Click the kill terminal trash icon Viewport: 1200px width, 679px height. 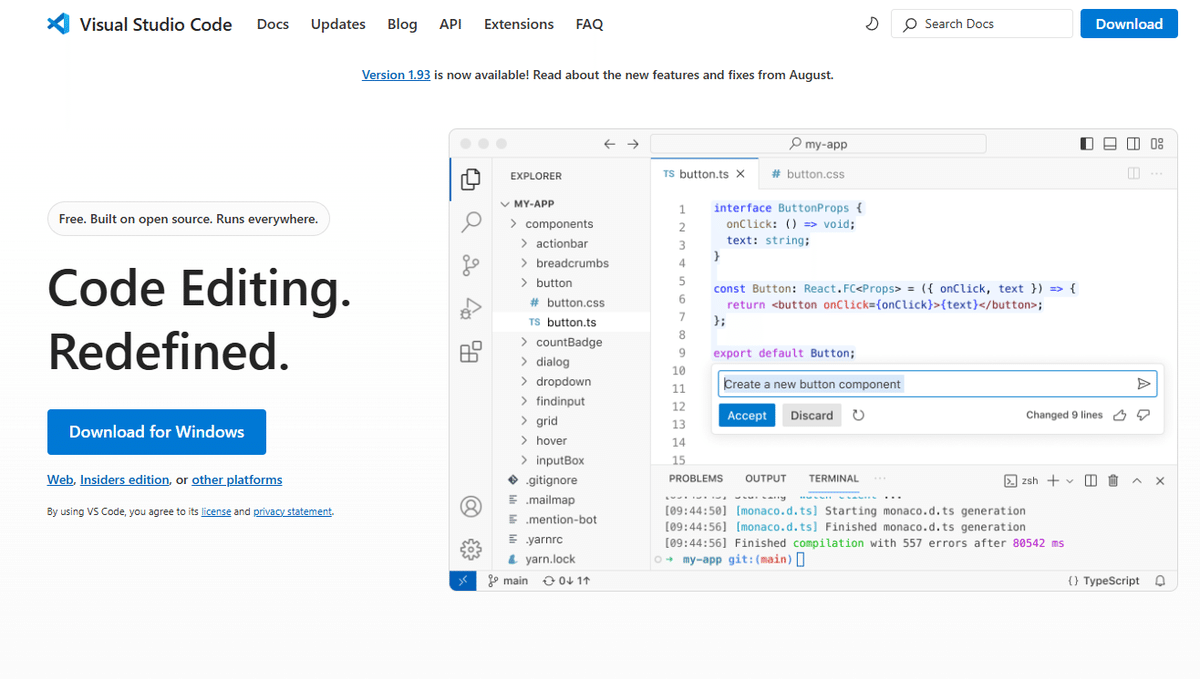[1114, 481]
